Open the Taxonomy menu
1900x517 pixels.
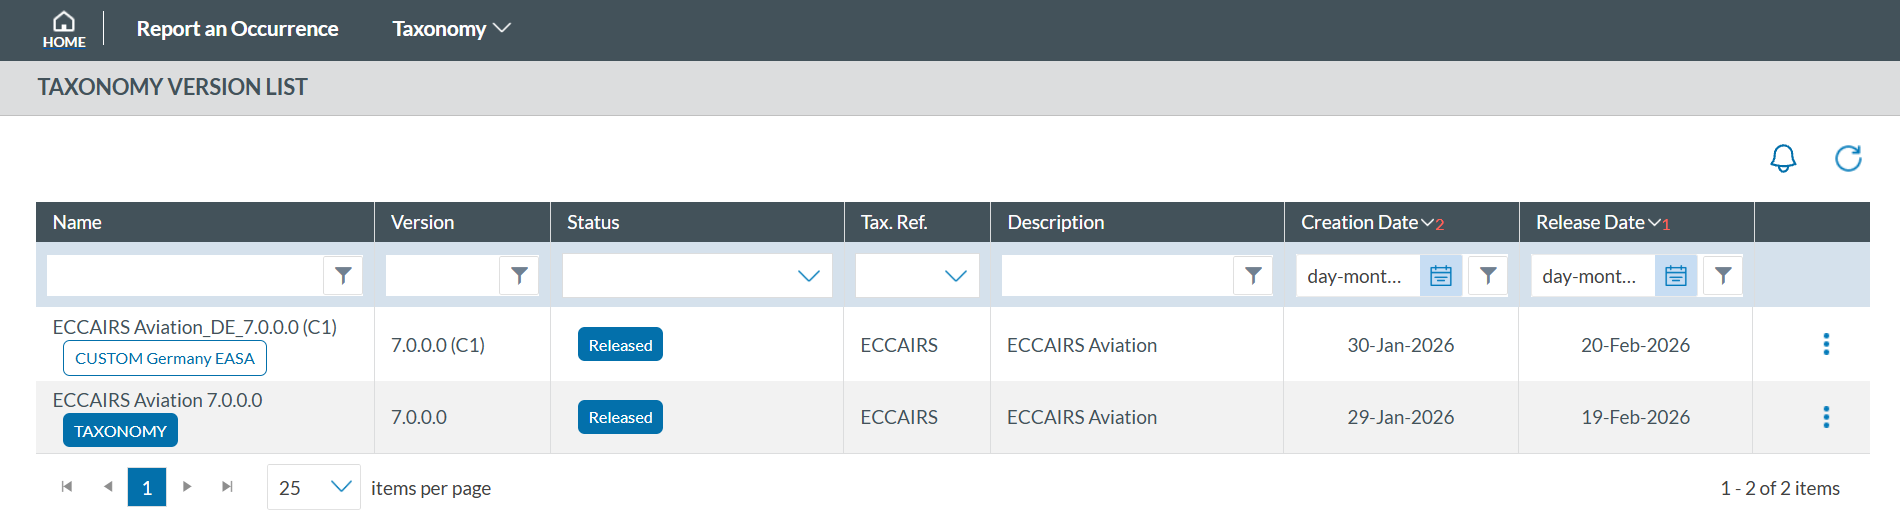coord(451,29)
